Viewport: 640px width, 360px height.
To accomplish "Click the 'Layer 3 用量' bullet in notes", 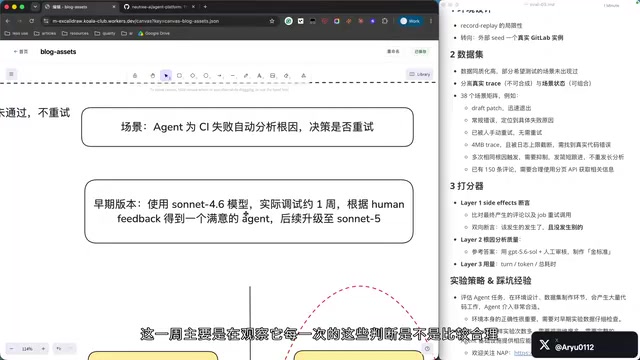I will click(x=508, y=264).
